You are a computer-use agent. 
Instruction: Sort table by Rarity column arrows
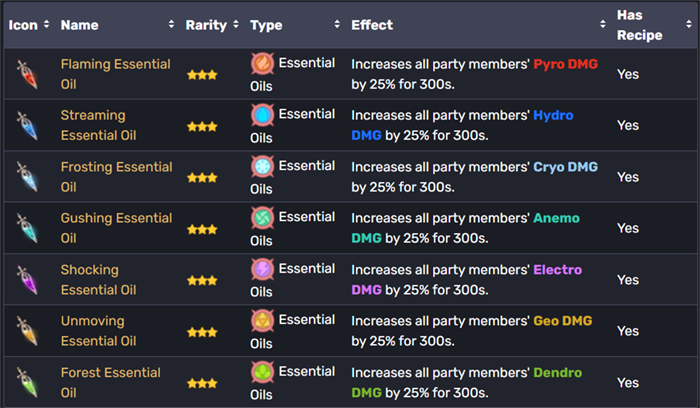236,25
